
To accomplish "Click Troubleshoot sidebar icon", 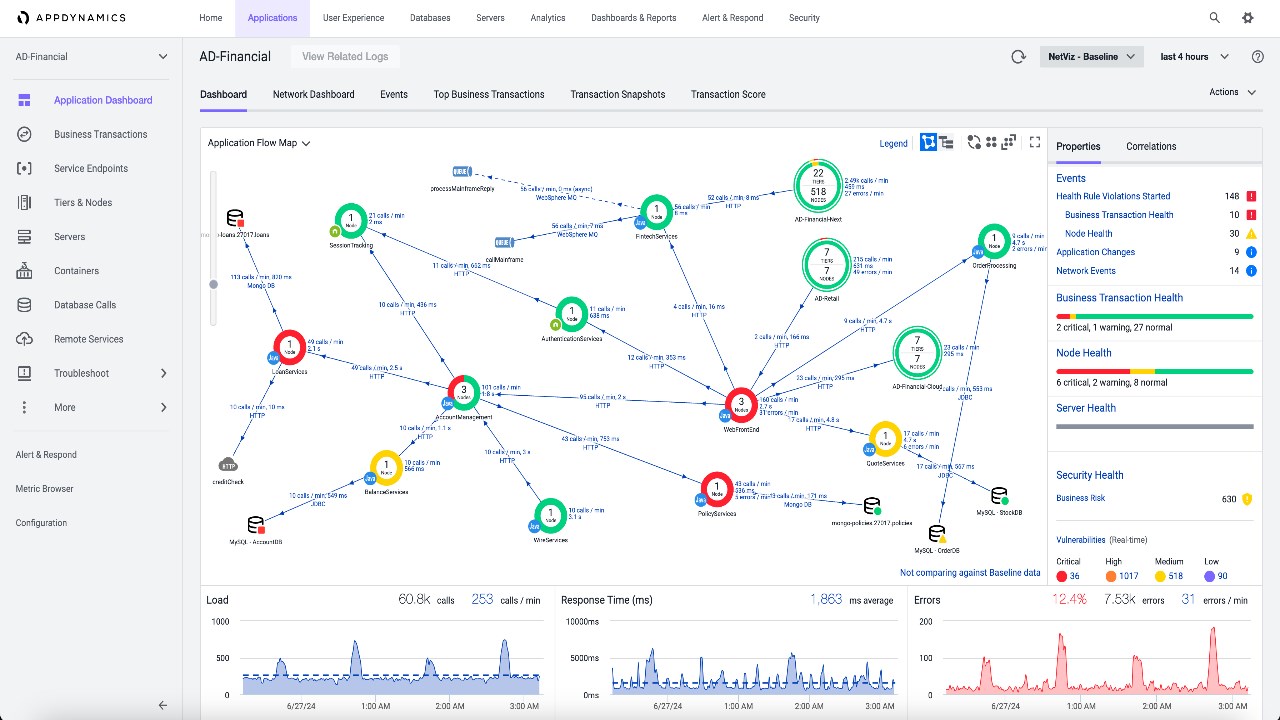I will (x=25, y=373).
